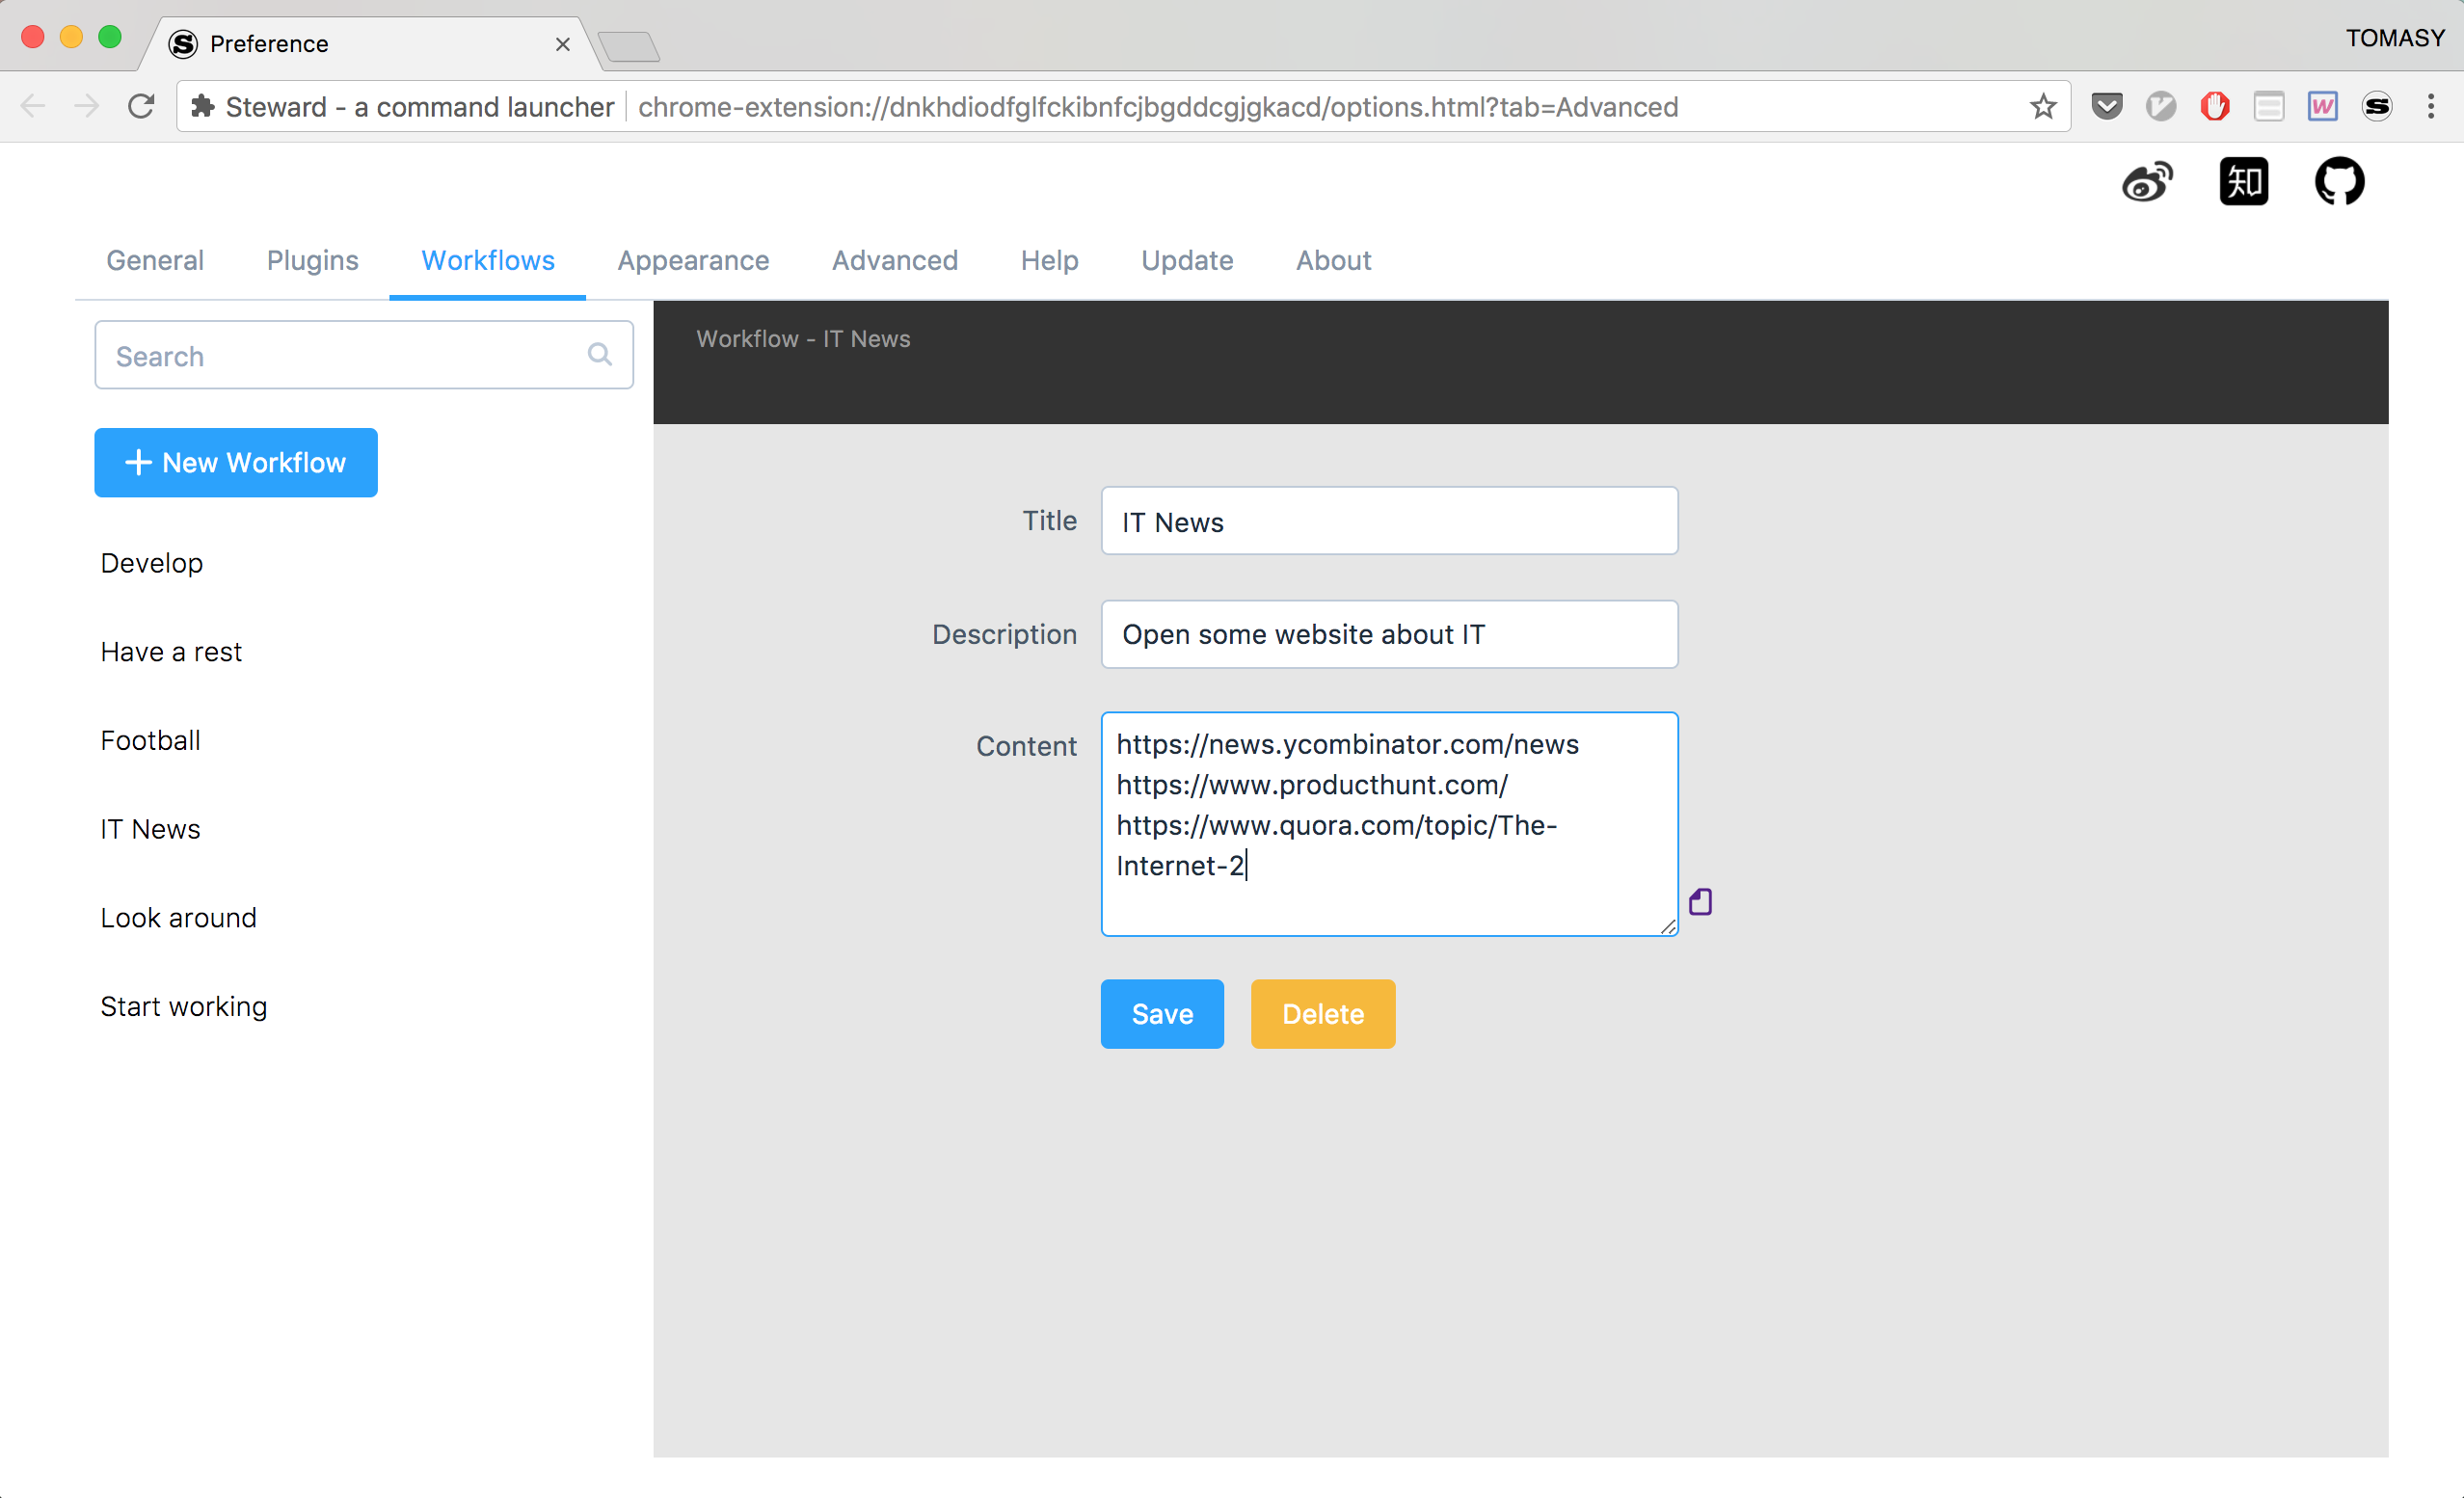2464x1498 pixels.
Task: Click the Steward extension icon in toolbar
Action: pyautogui.click(x=2376, y=106)
